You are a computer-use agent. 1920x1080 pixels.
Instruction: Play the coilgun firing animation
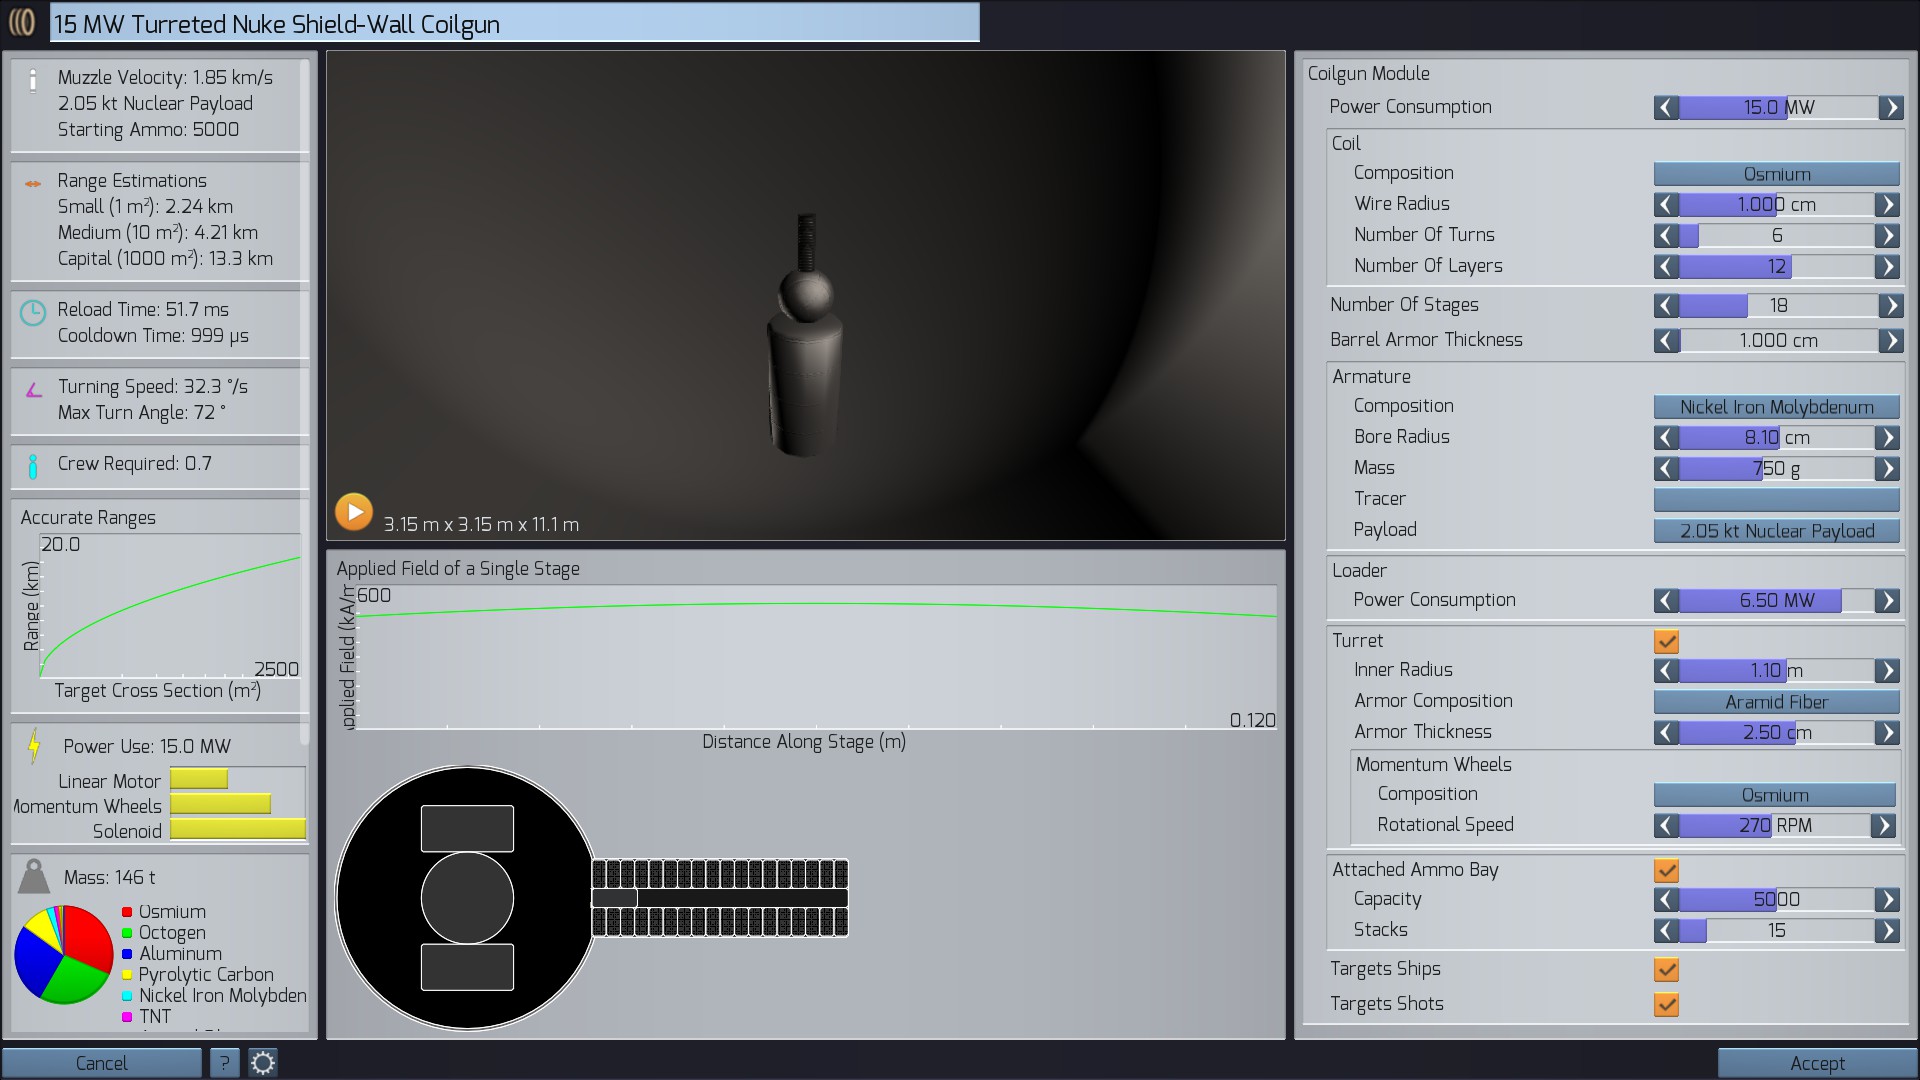point(354,511)
